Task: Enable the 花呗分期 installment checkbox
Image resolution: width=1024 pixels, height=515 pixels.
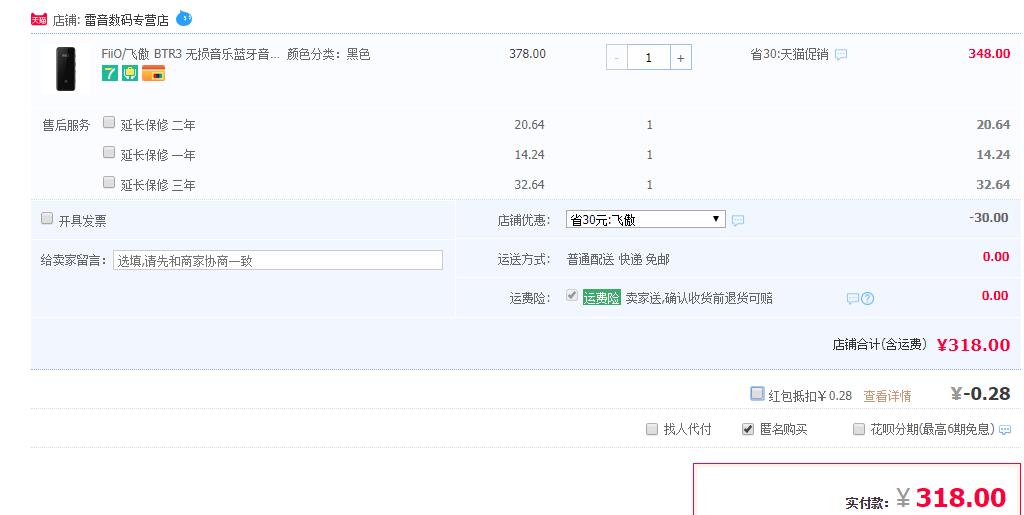Action: [x=859, y=429]
